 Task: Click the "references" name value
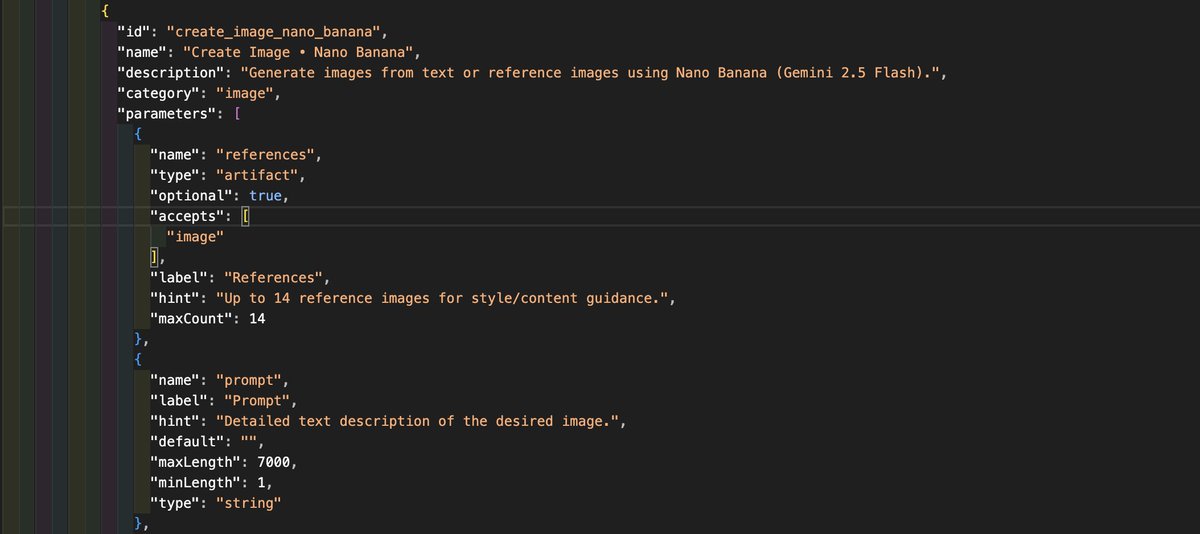click(265, 155)
